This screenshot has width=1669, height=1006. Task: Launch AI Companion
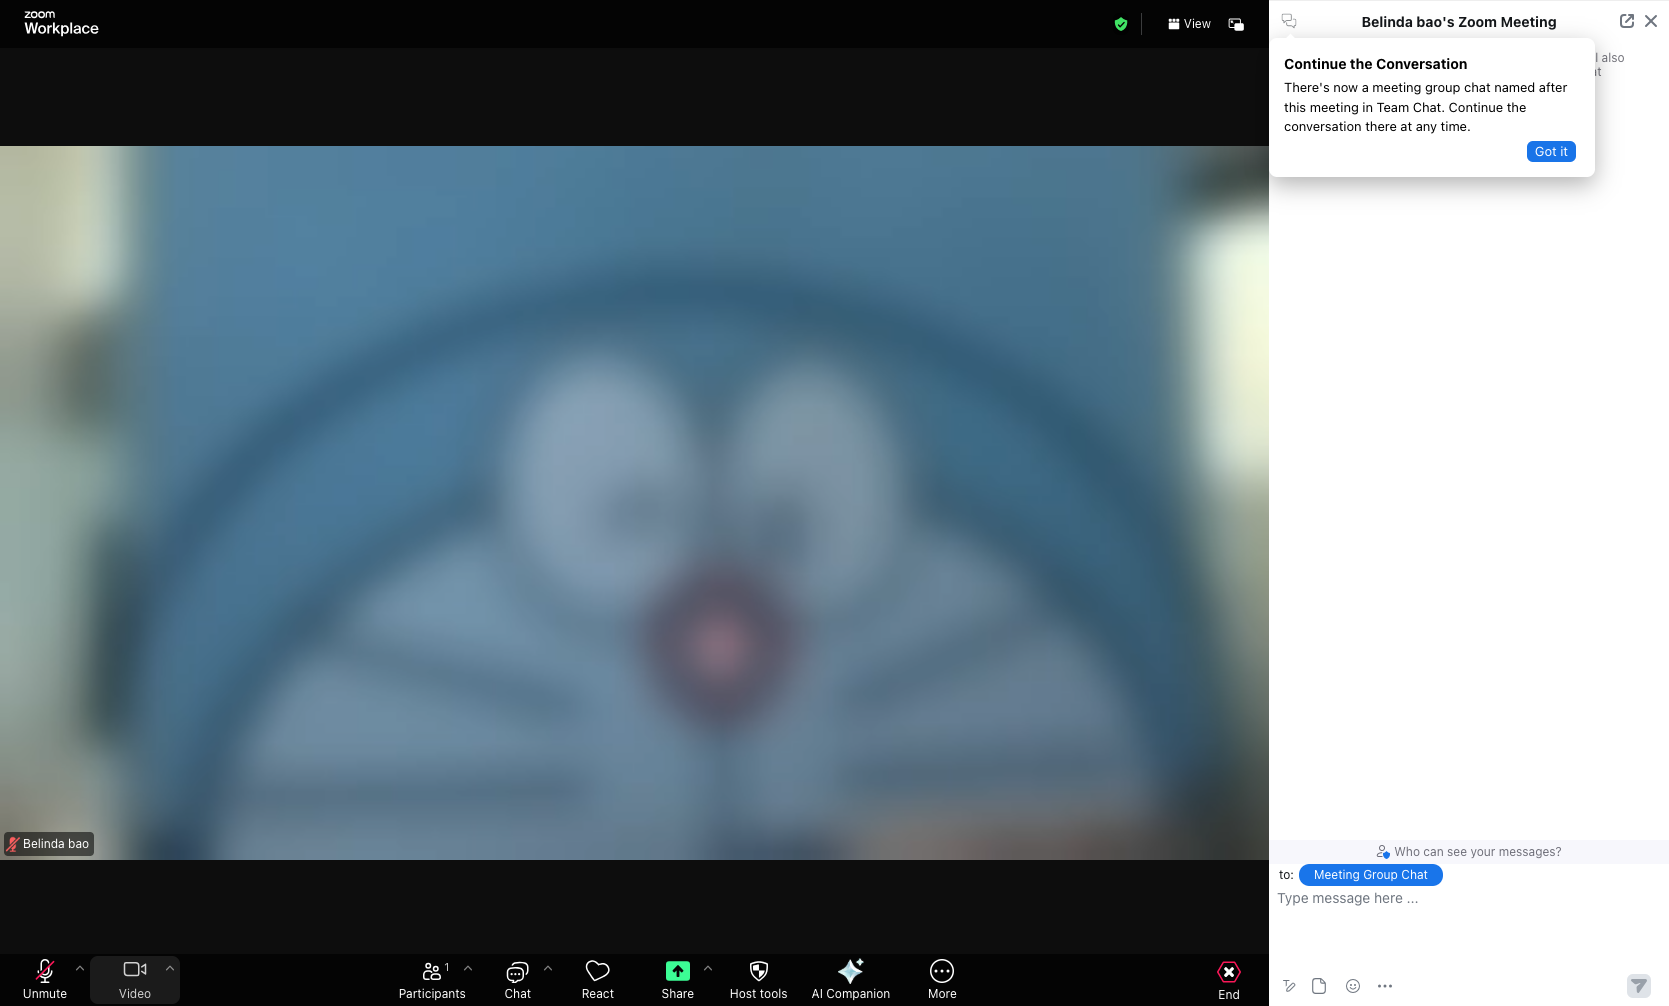(851, 979)
